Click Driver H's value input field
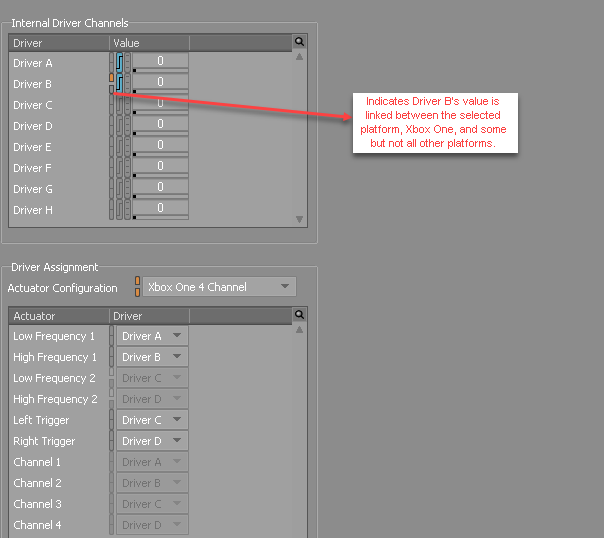 160,208
